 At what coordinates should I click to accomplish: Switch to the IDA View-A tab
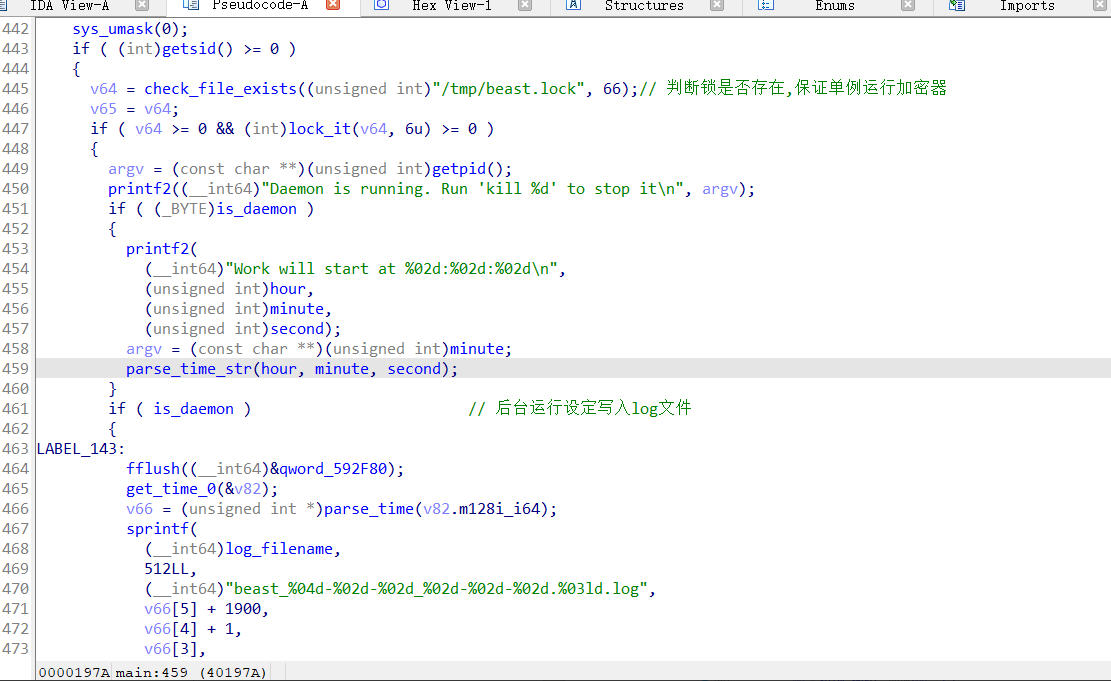(69, 6)
